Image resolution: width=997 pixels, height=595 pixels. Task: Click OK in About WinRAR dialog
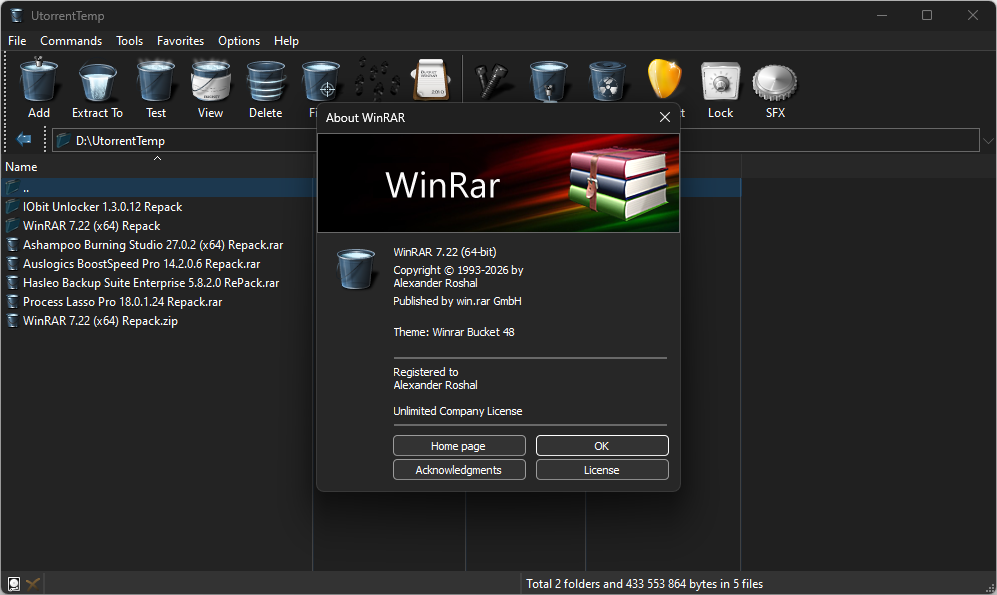(x=602, y=446)
